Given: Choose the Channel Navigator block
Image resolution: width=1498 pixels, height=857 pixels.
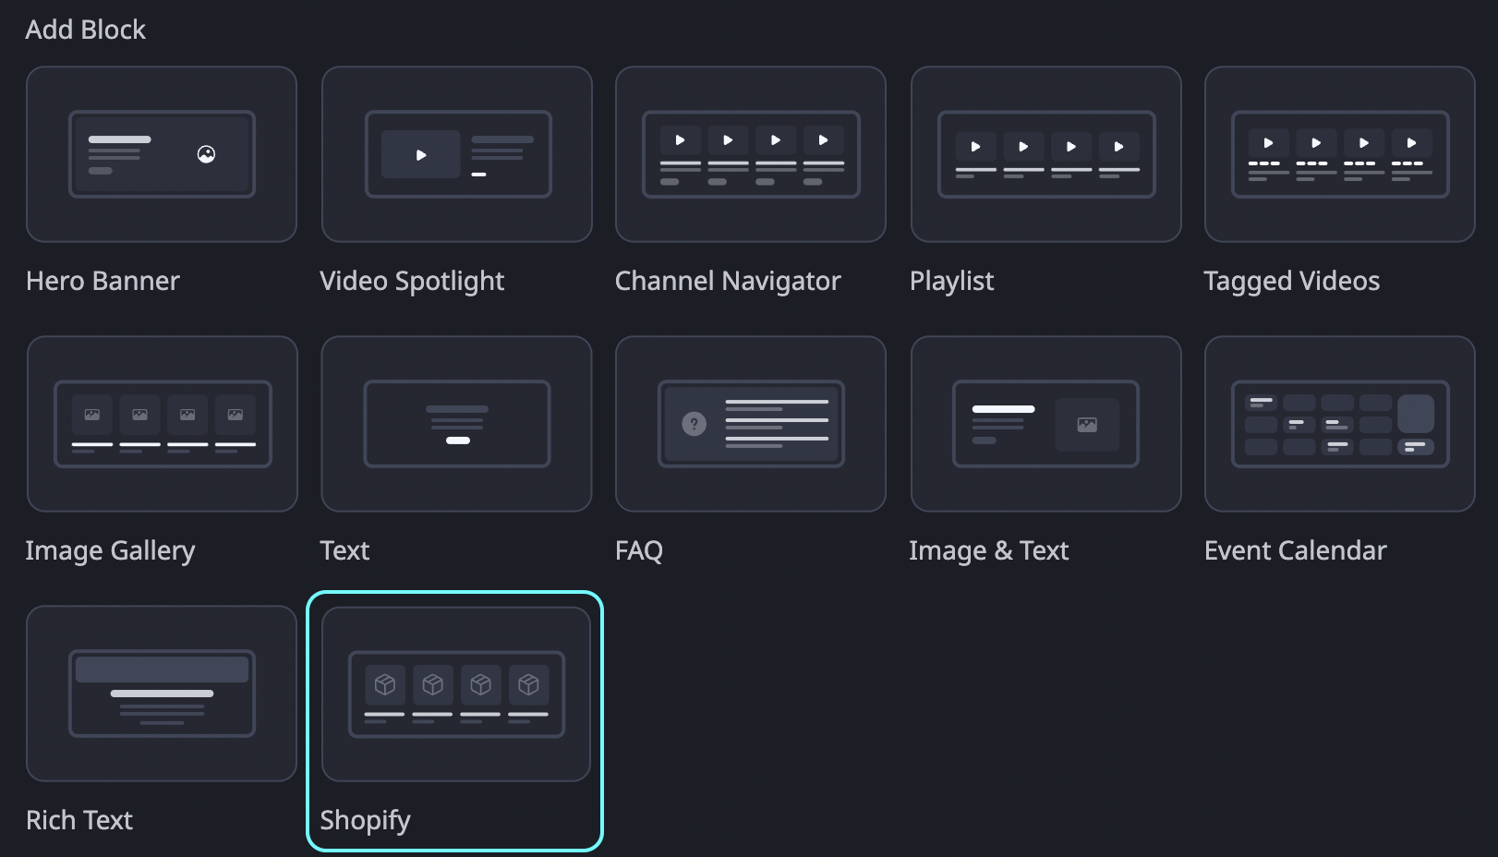Looking at the screenshot, I should click(x=750, y=154).
